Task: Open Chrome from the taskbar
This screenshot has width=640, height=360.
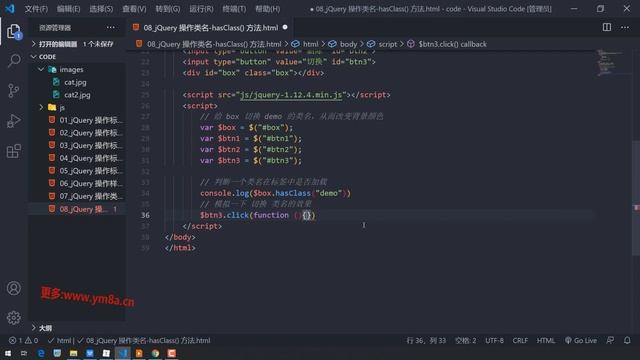Action: pos(156,353)
